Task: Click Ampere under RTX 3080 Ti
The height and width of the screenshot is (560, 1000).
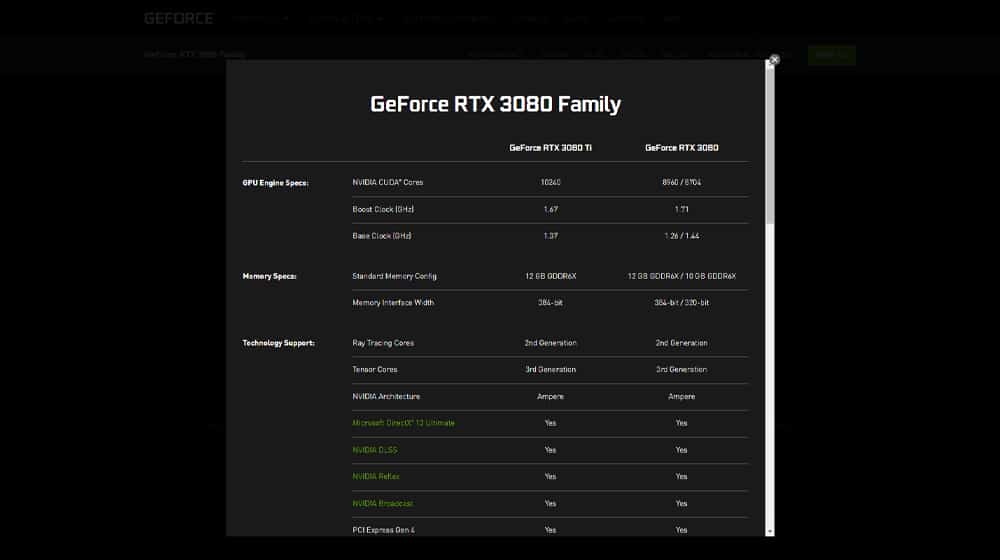Action: coord(550,396)
